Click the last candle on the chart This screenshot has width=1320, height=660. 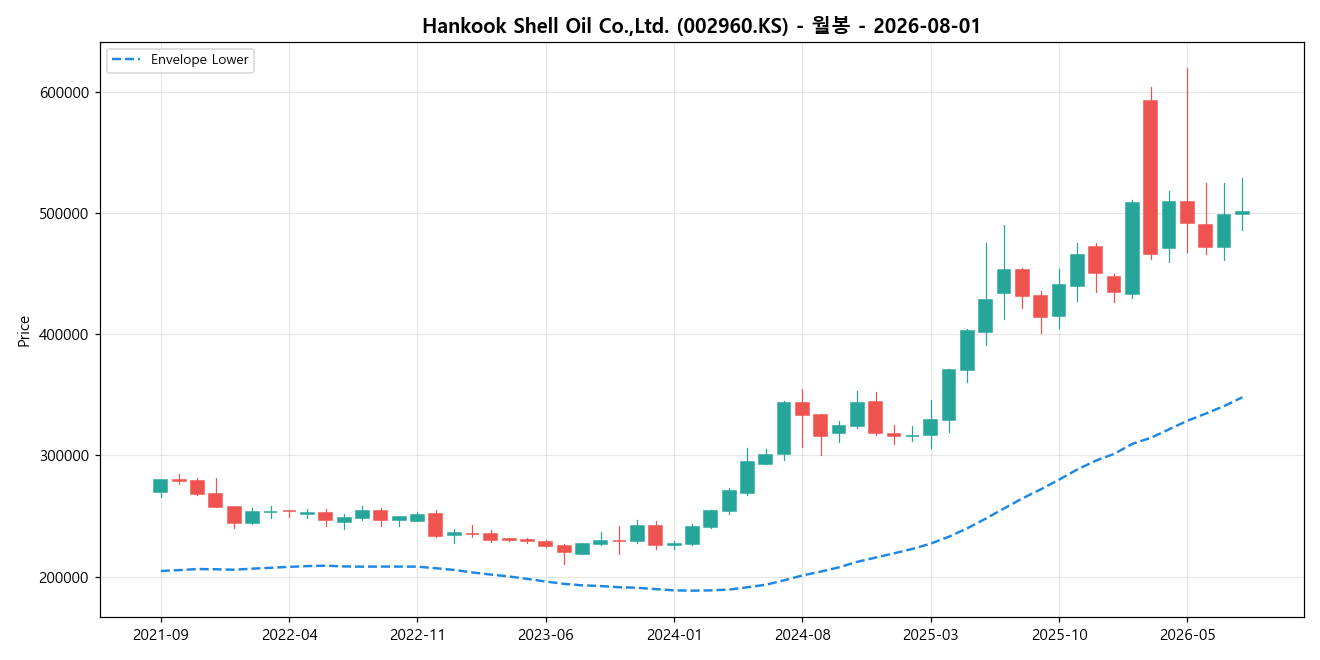click(1242, 213)
